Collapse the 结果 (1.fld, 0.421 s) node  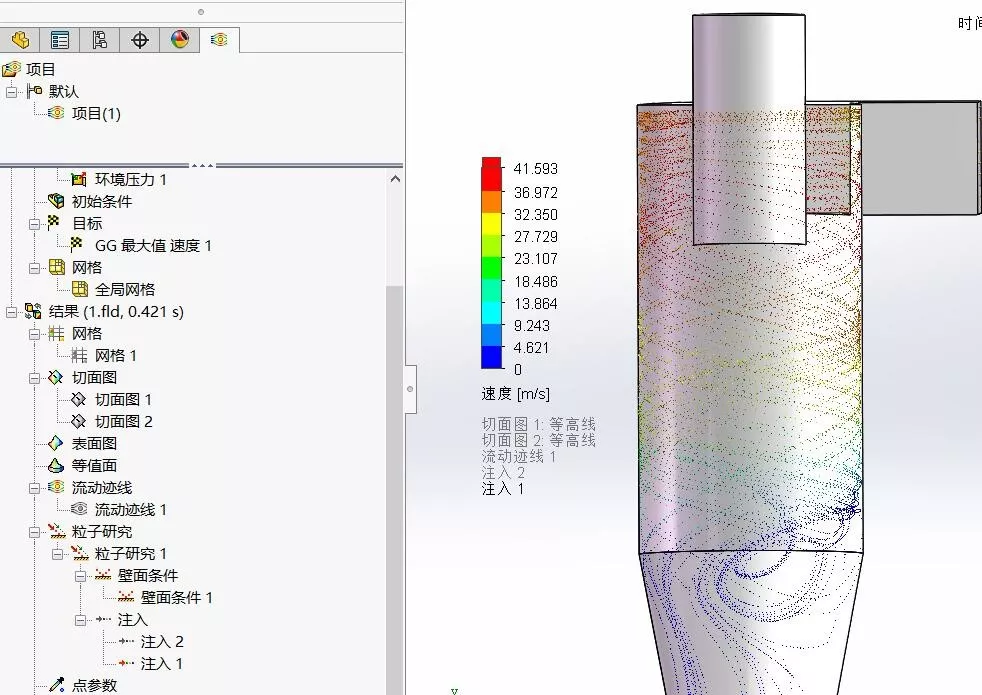click(12, 311)
